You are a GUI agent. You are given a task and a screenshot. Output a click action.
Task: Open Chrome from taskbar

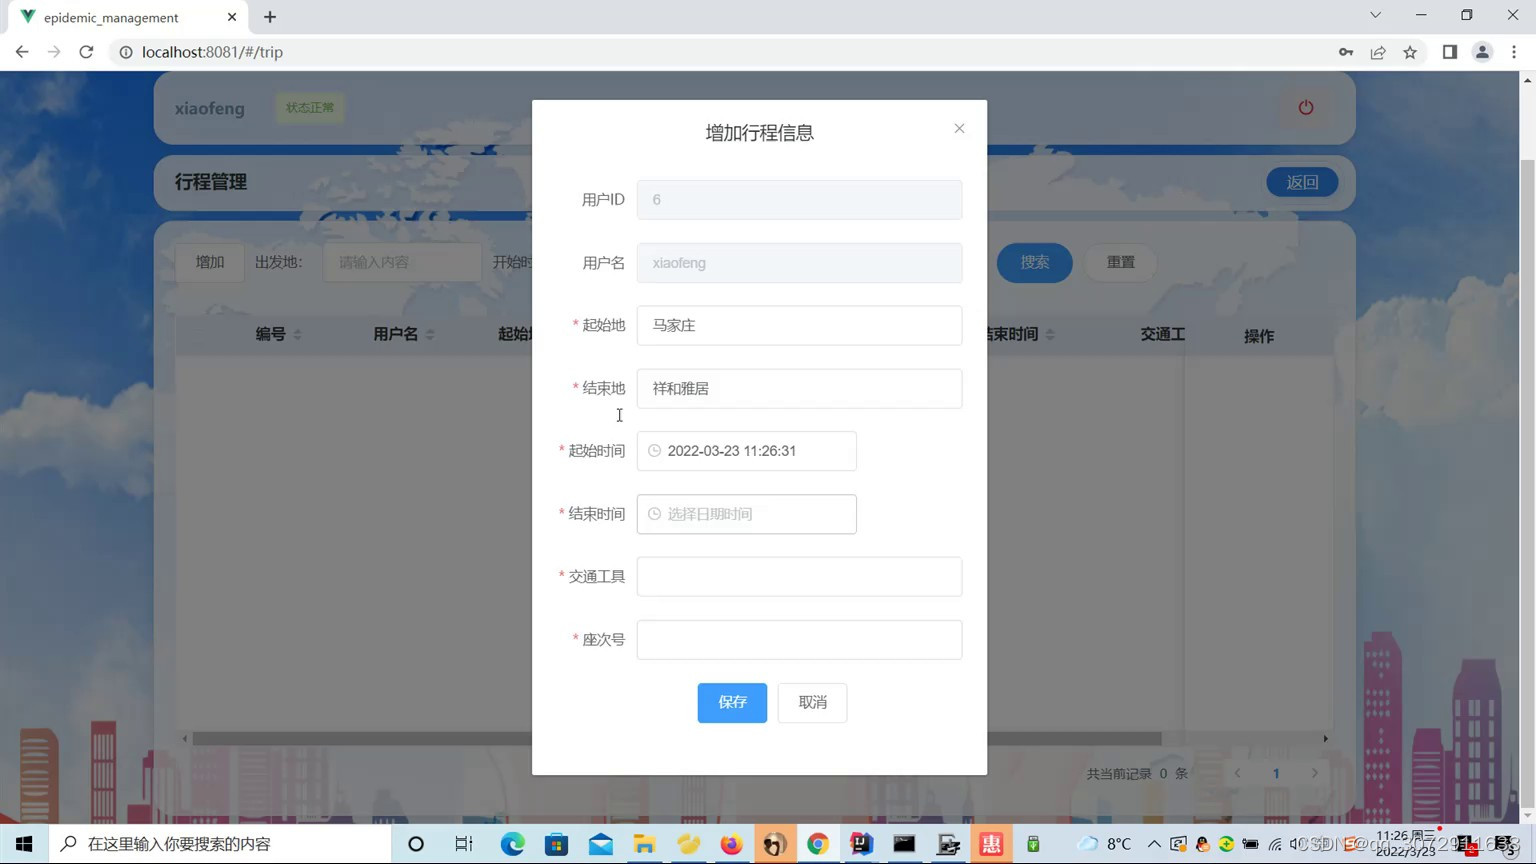click(x=818, y=844)
